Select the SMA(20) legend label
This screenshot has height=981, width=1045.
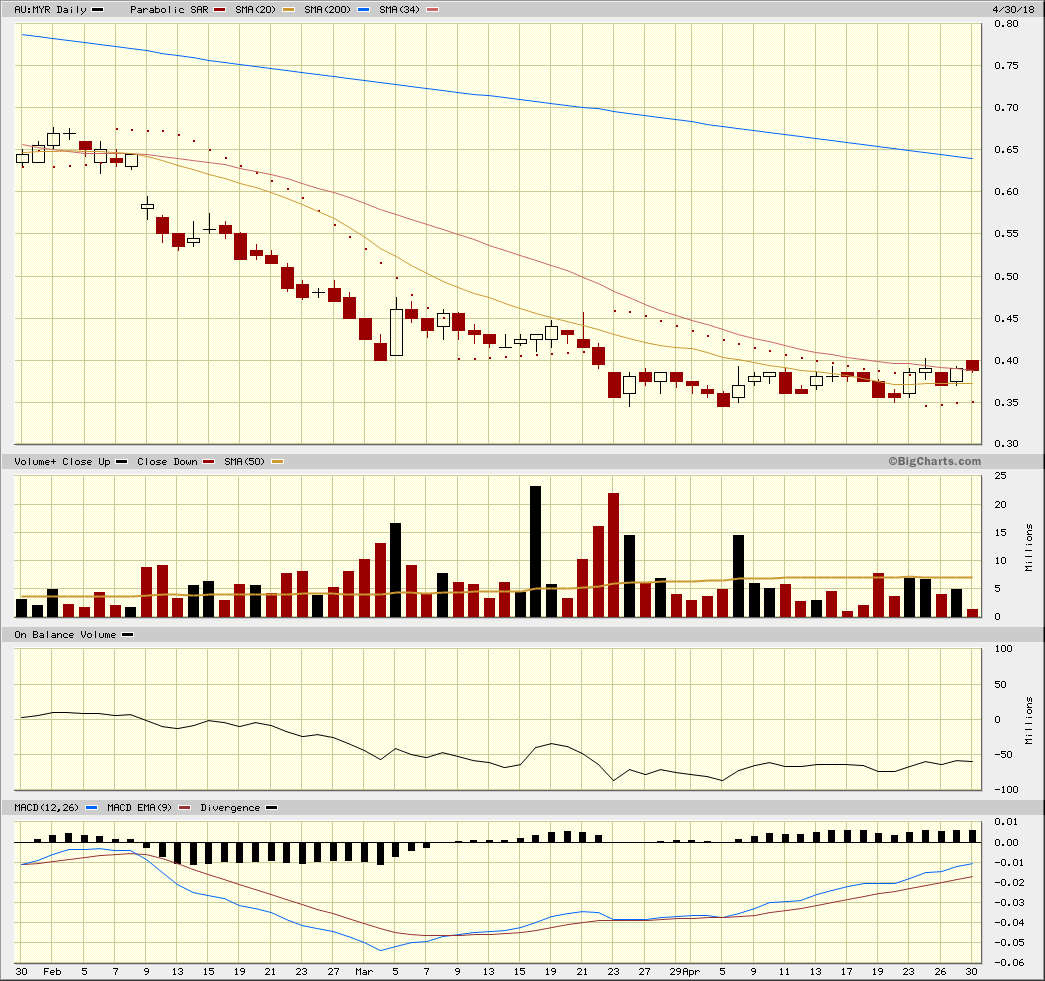[255, 9]
